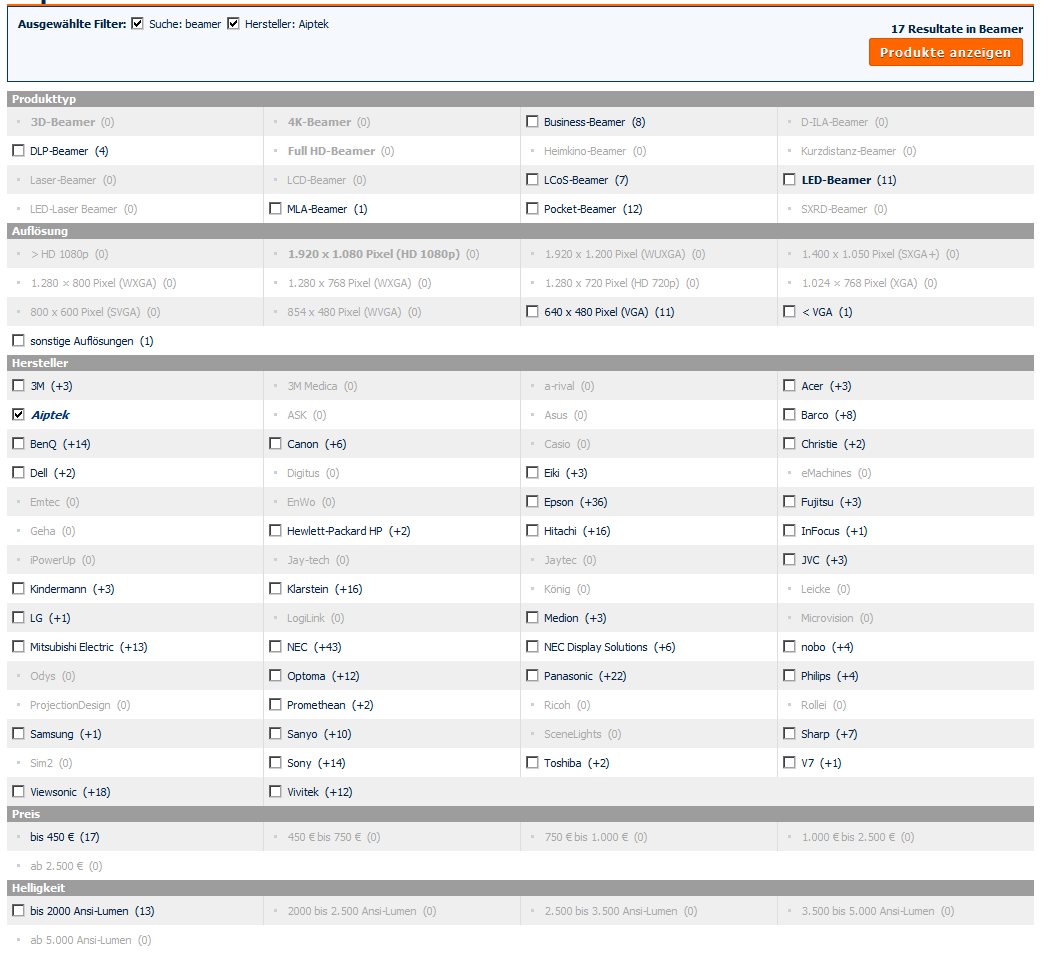The height and width of the screenshot is (953, 1048).
Task: Select the Panasonic checkbox
Action: pos(532,676)
